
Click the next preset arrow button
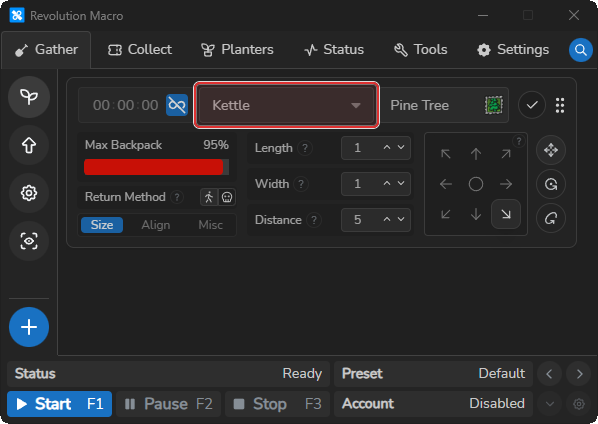(x=579, y=374)
